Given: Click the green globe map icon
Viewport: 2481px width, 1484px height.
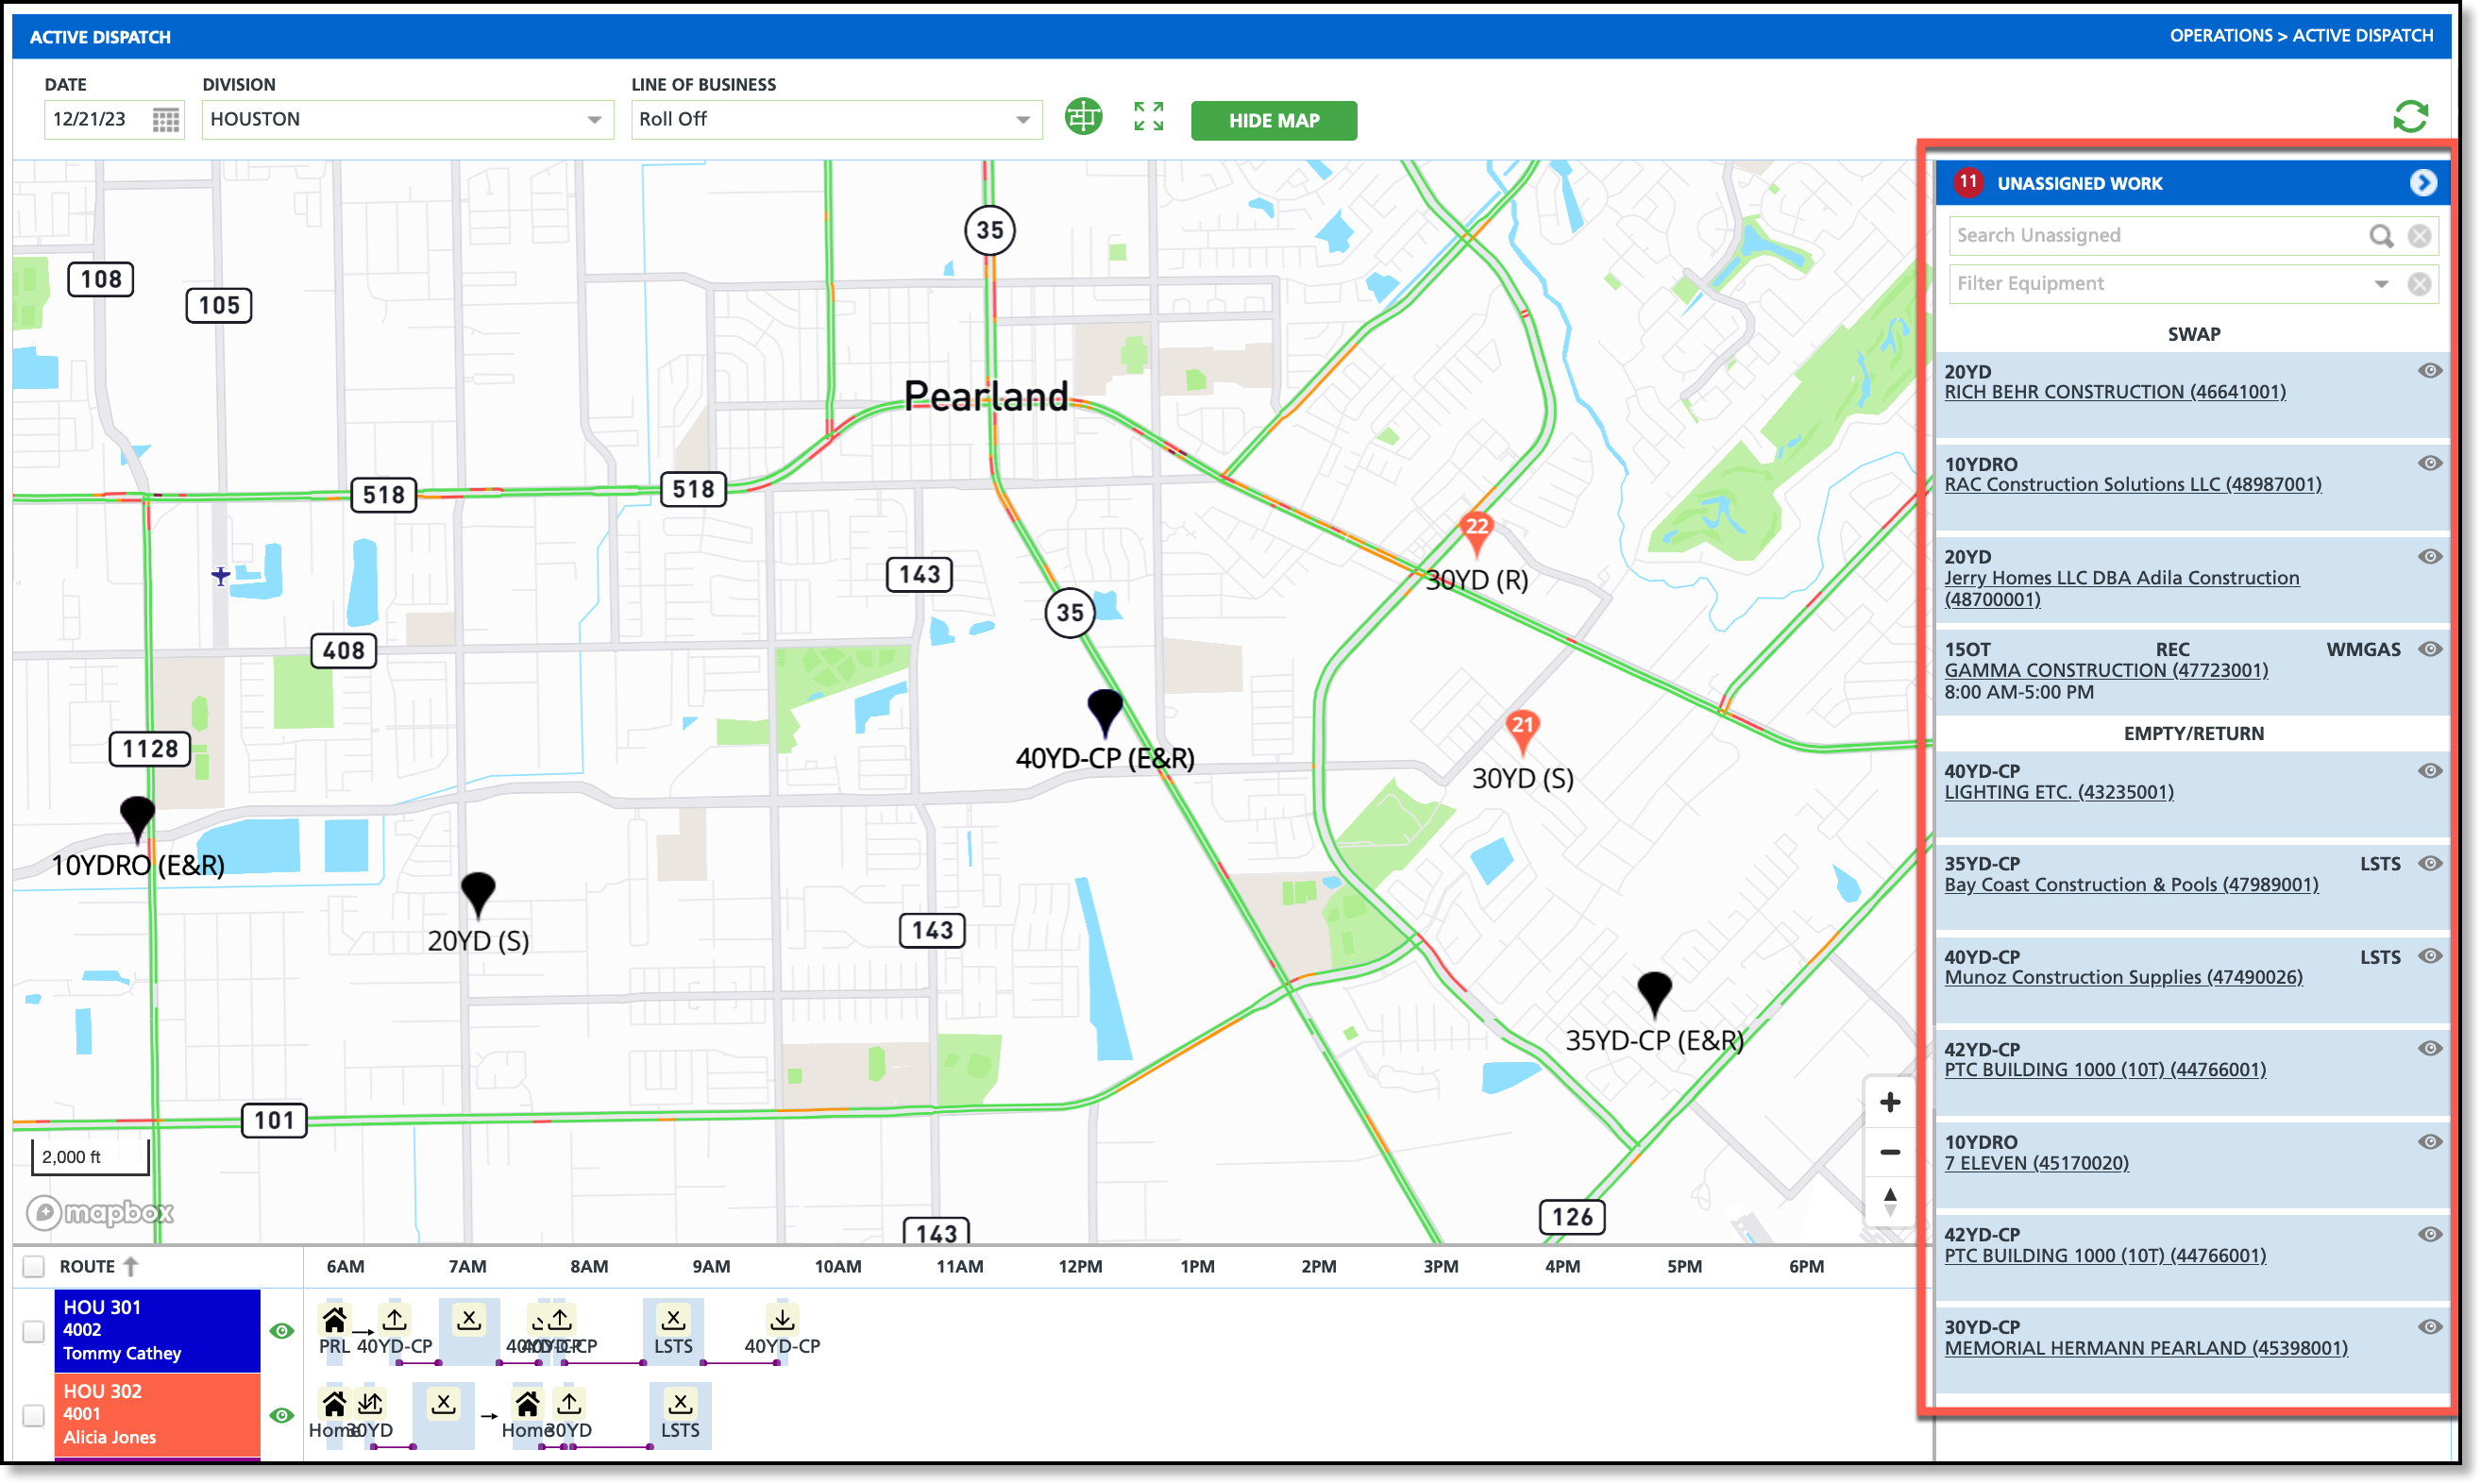Looking at the screenshot, I should point(1083,117).
